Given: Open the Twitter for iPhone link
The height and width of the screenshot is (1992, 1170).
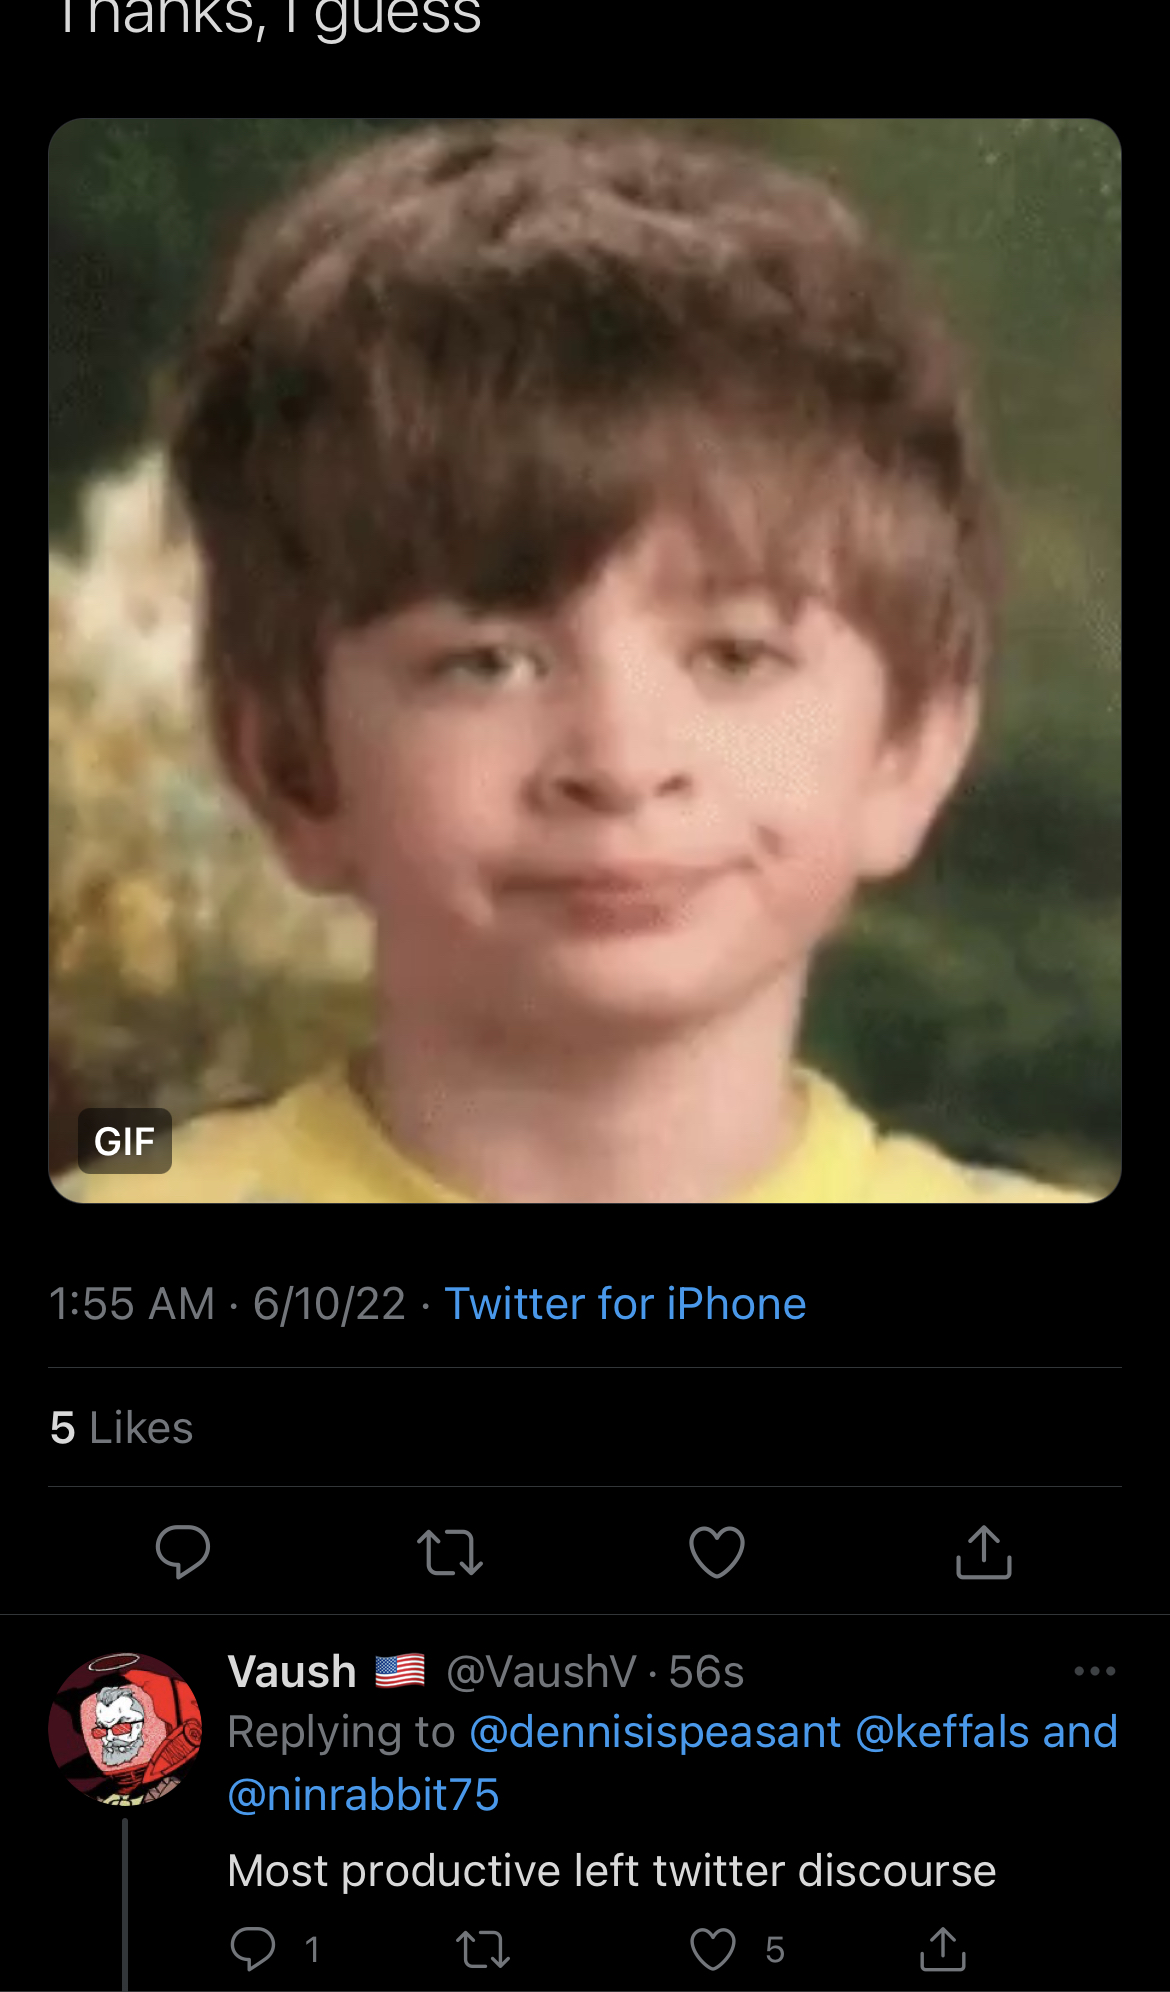Looking at the screenshot, I should click(625, 1304).
